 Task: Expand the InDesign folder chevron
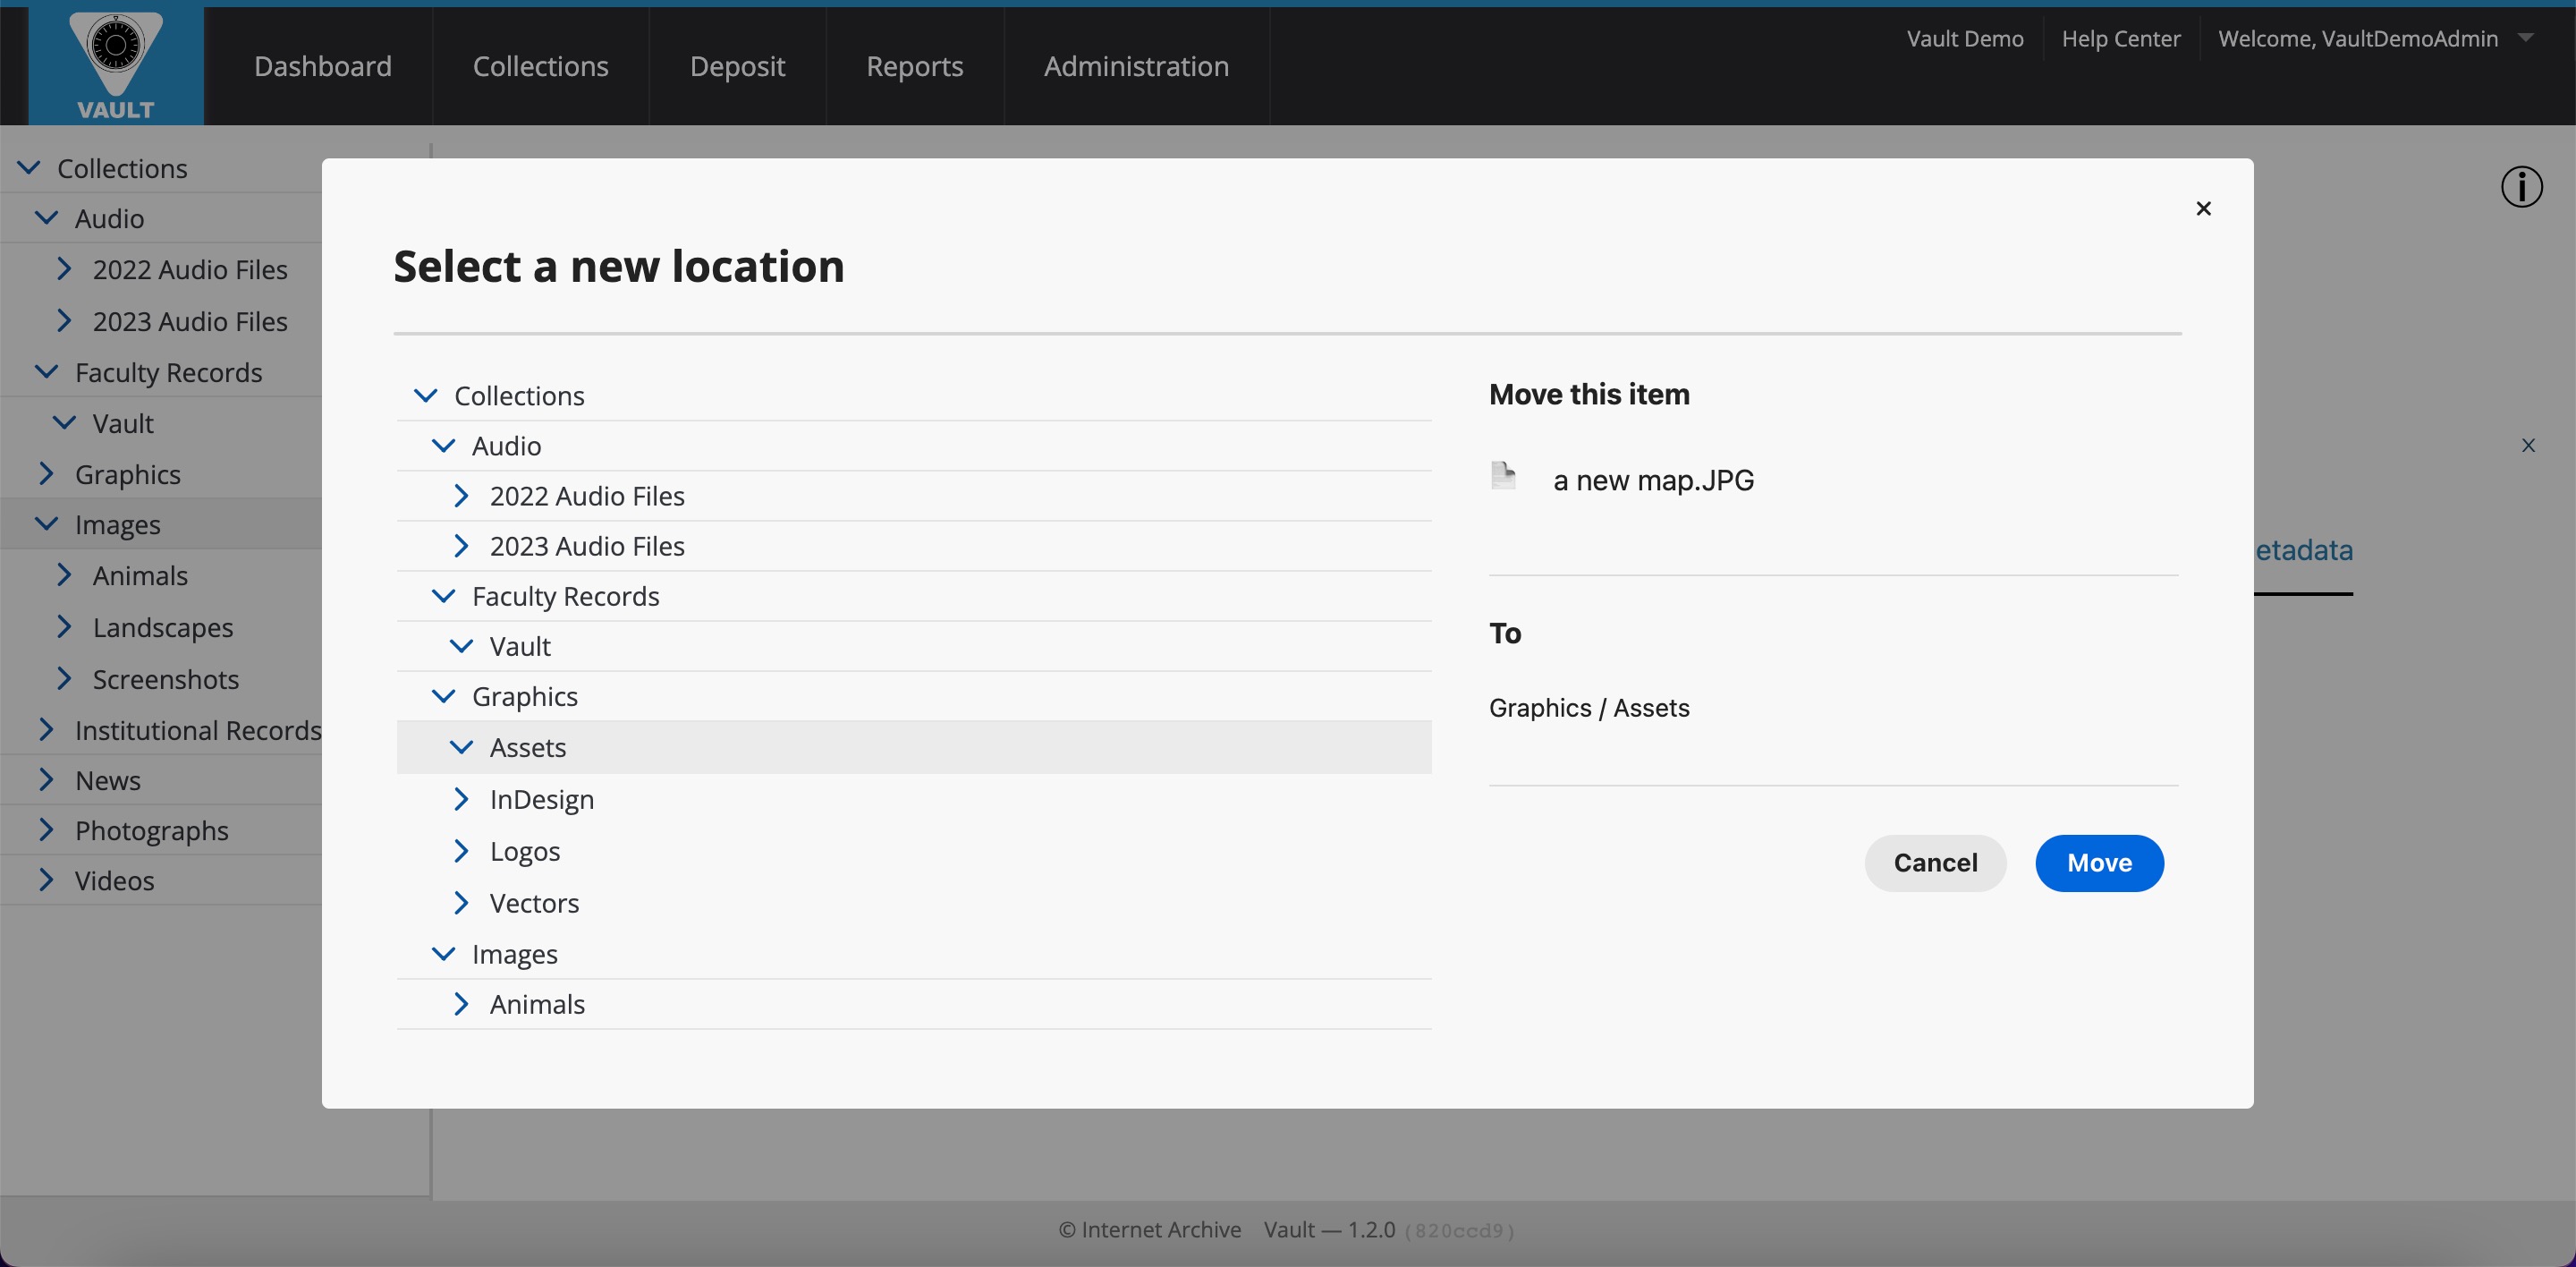coord(461,799)
